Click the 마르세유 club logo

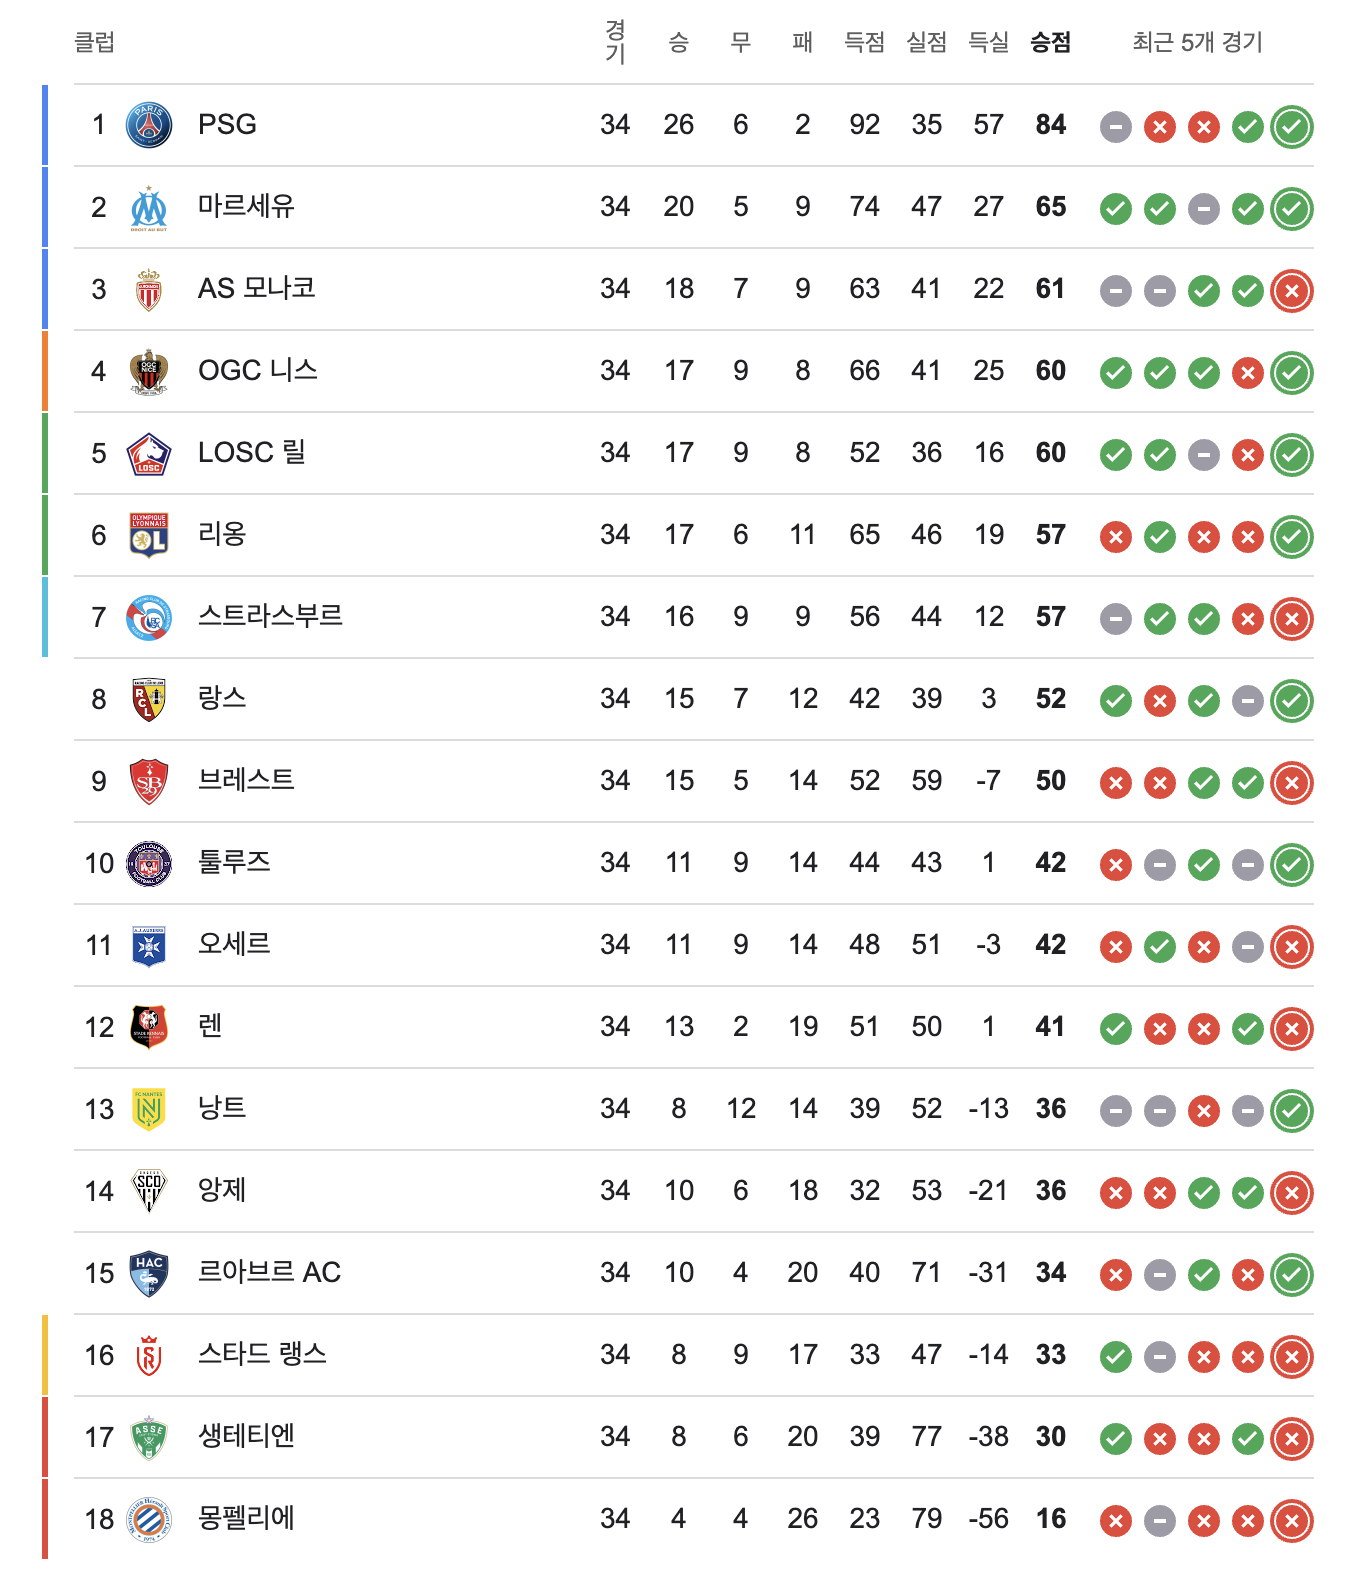coord(149,208)
